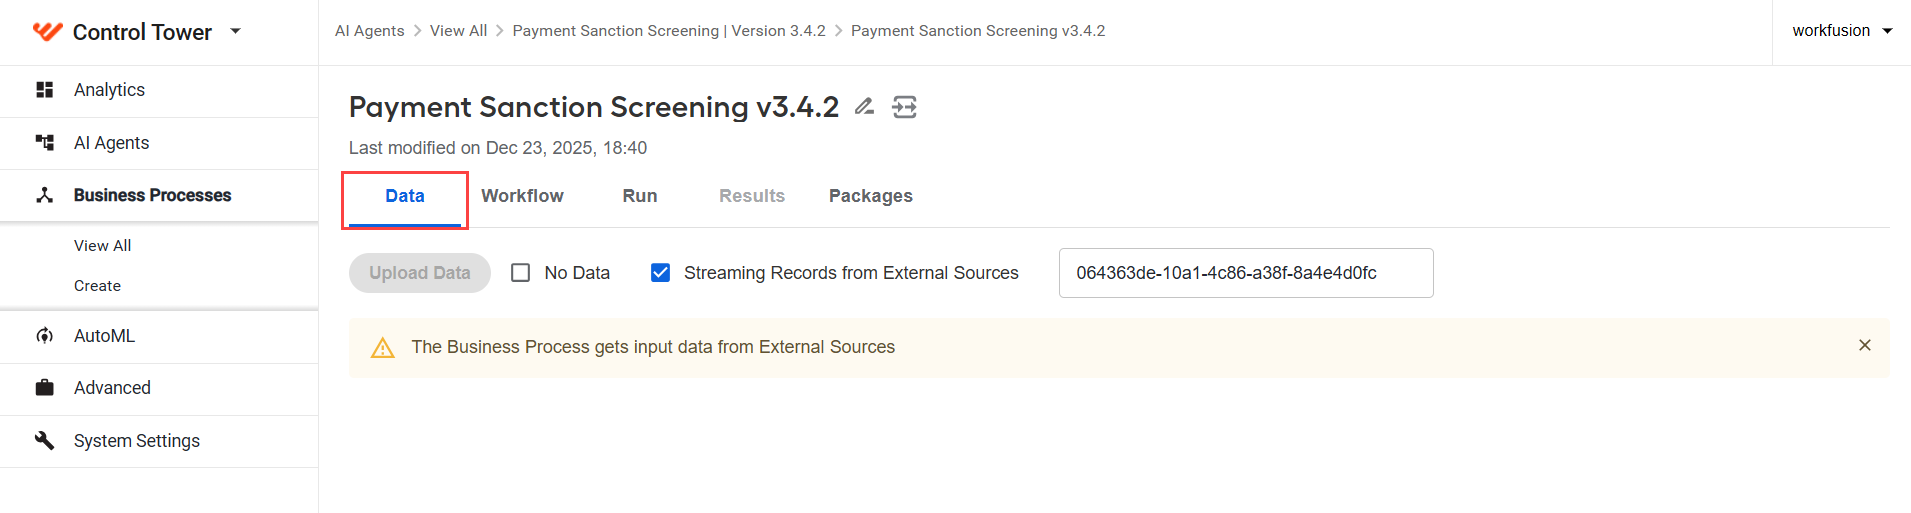
Task: Select the Run tab
Action: 640,196
